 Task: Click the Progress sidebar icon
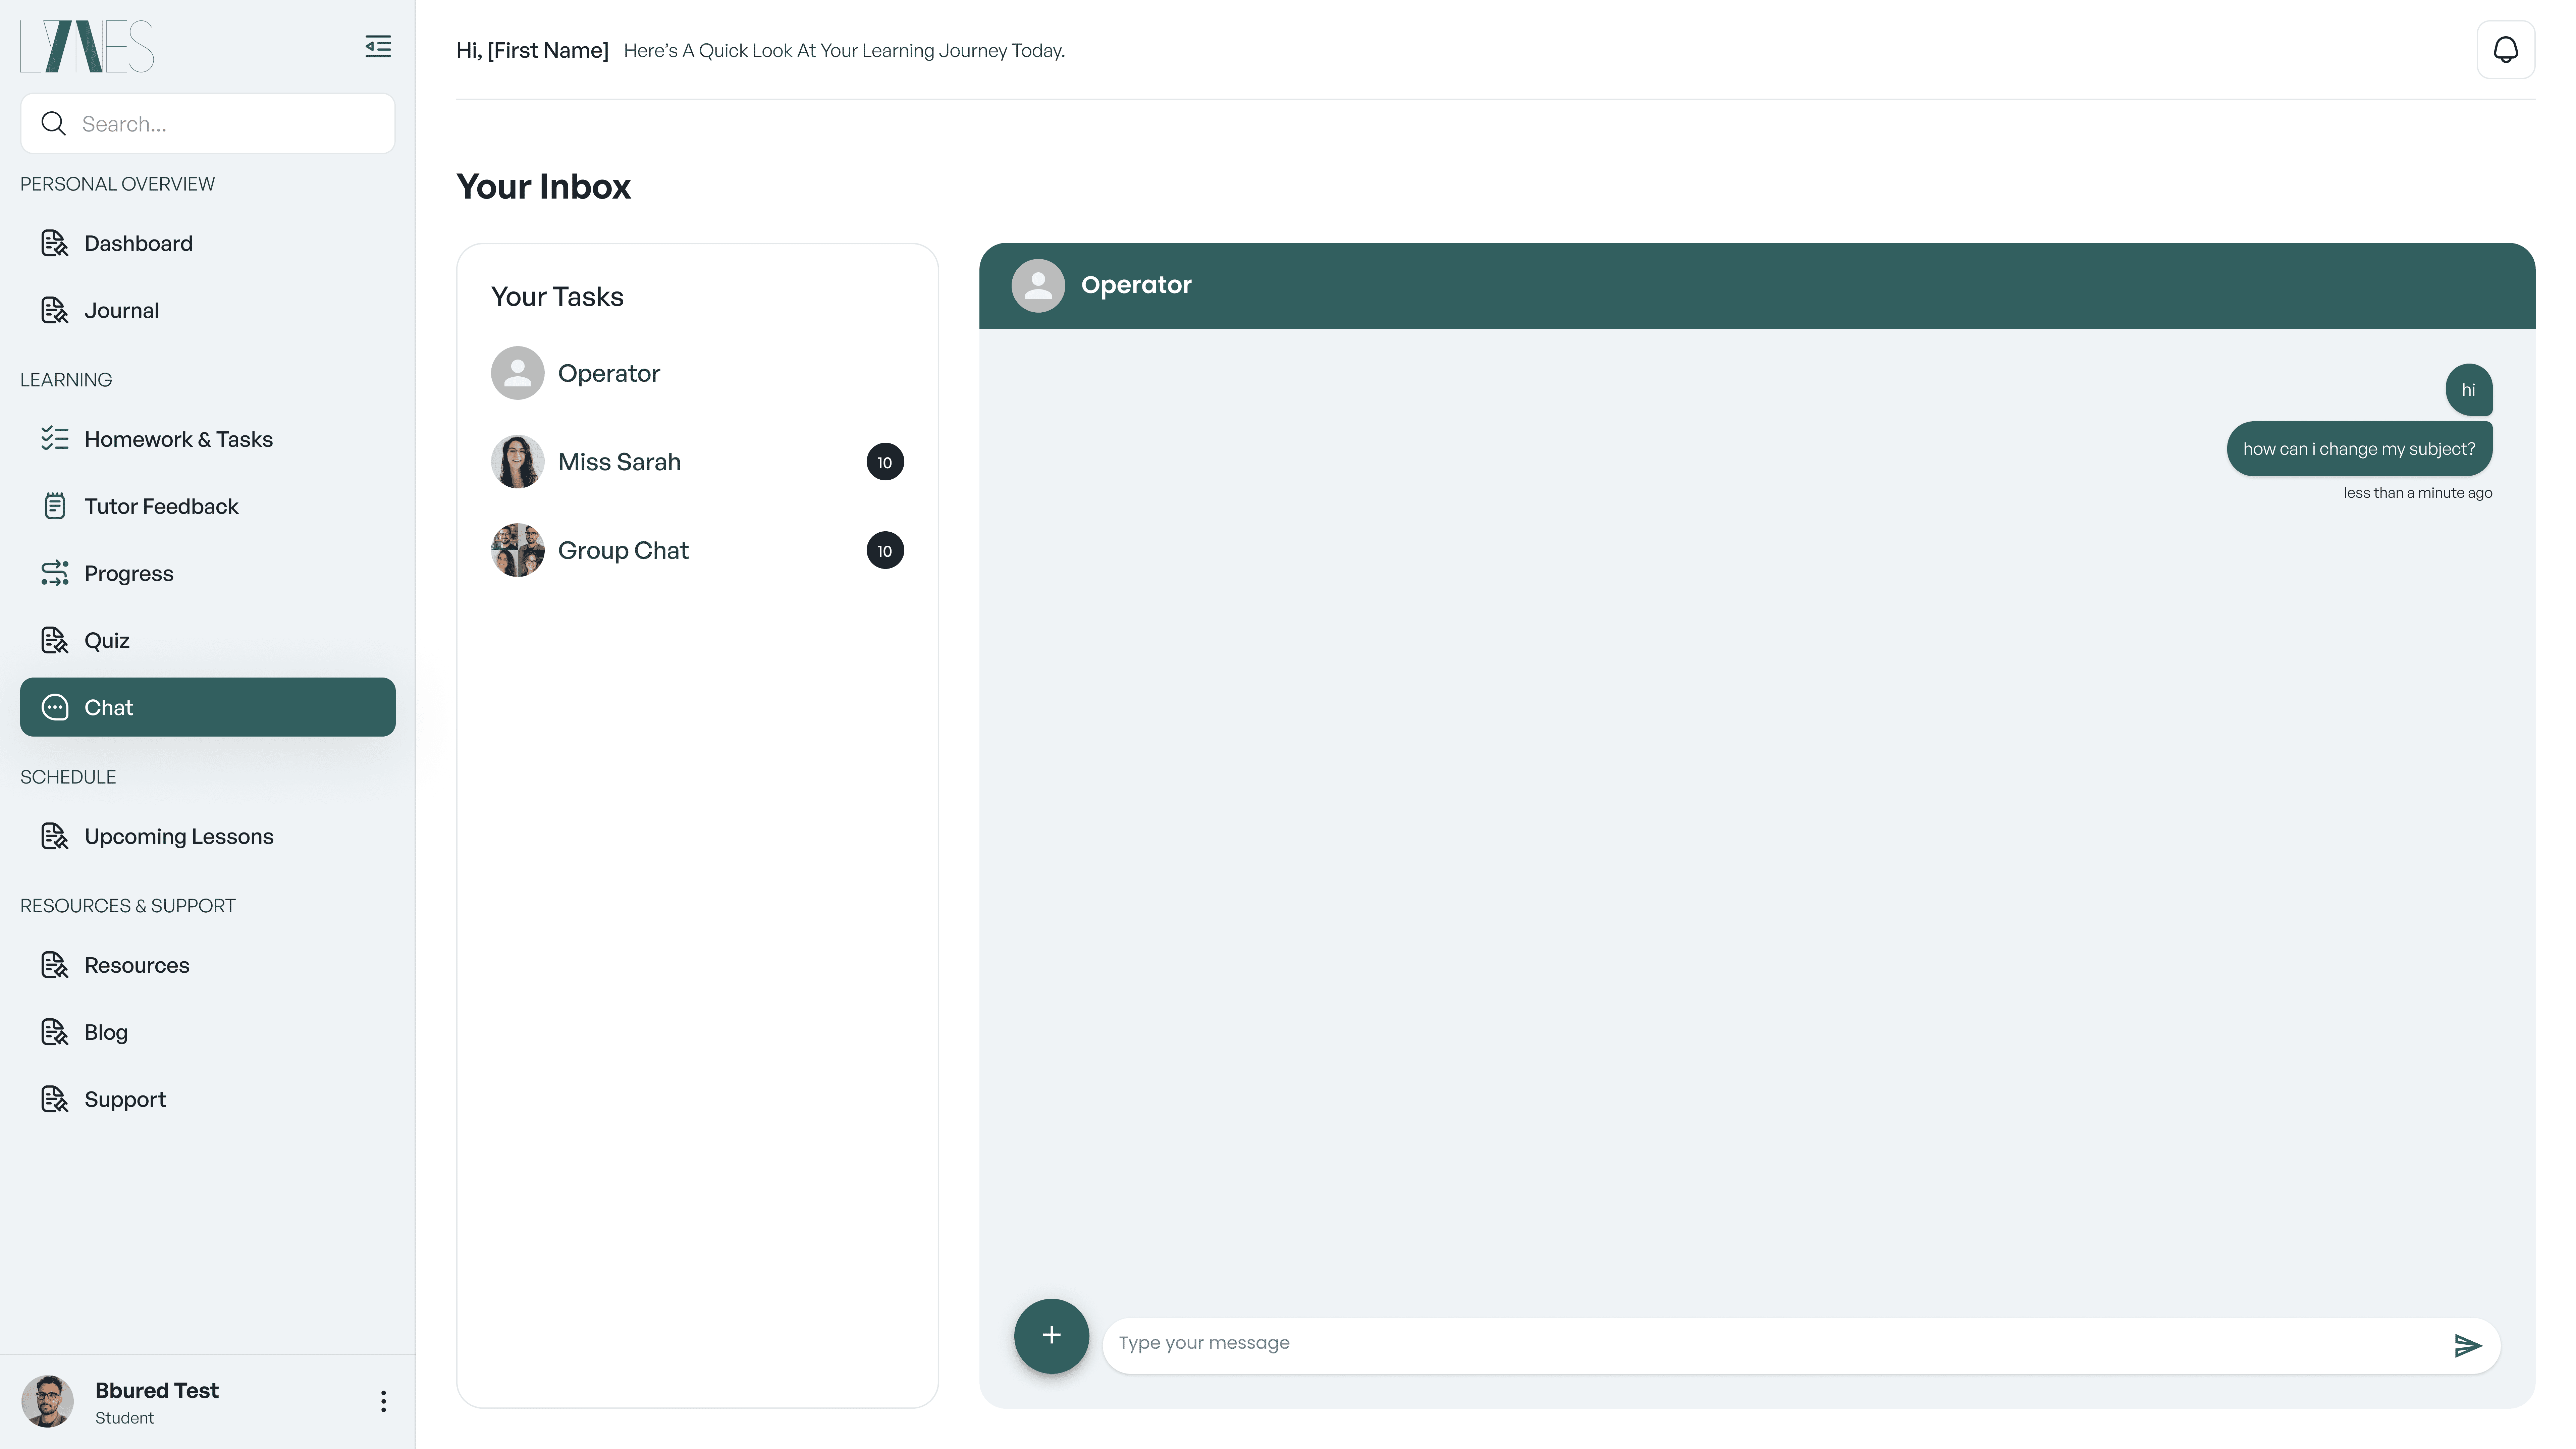click(x=54, y=573)
